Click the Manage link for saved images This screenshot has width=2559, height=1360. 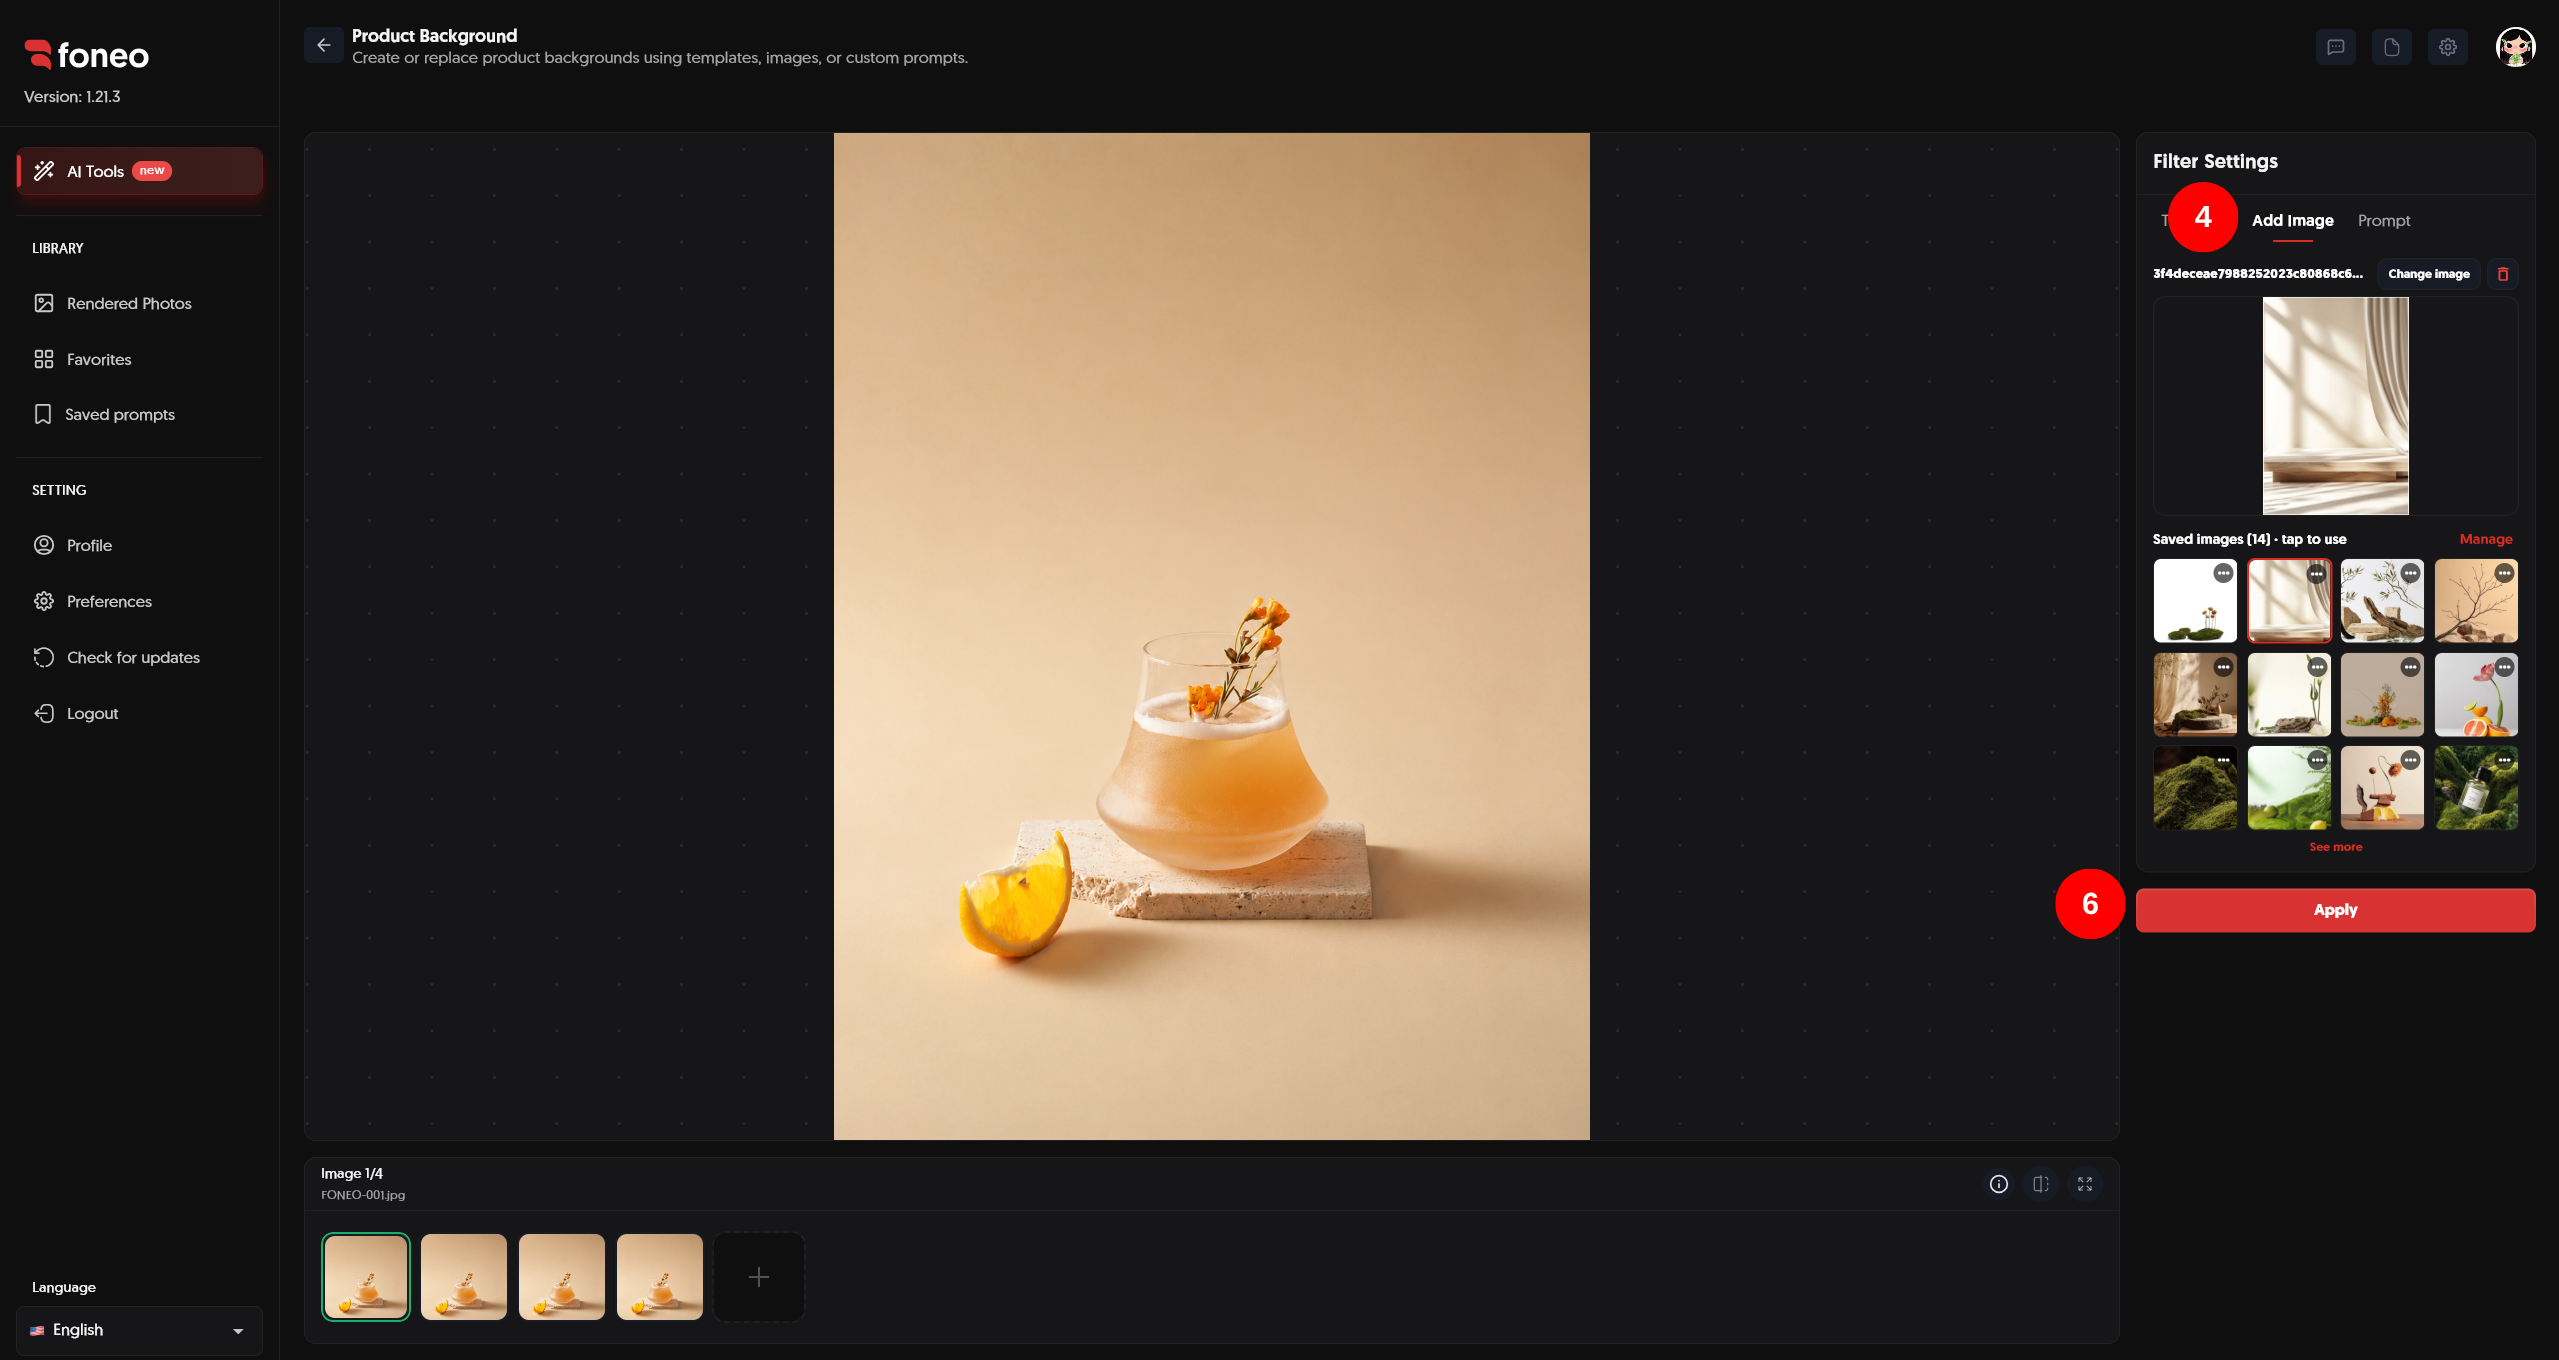click(2486, 539)
